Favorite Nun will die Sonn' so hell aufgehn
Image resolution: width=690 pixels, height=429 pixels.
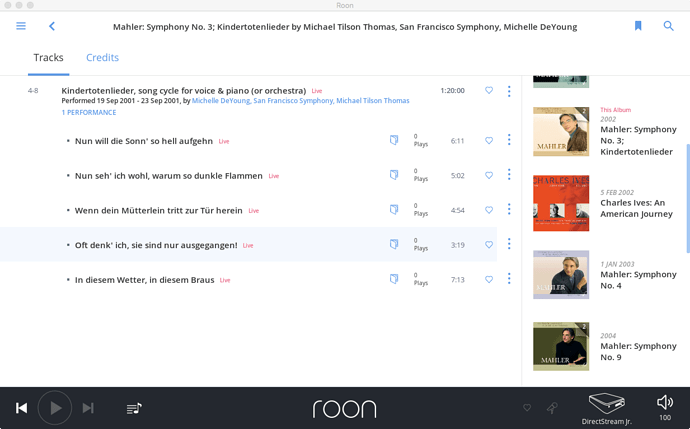489,140
